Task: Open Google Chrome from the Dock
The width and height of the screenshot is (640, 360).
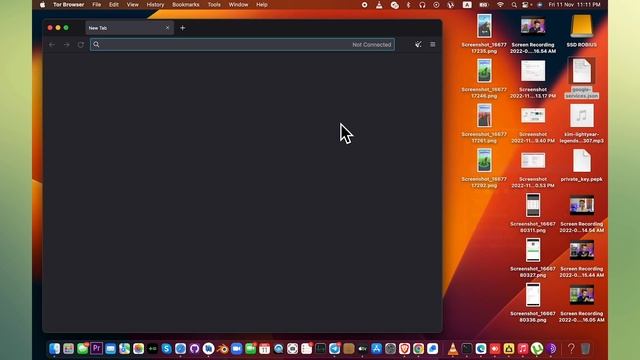Action: (x=418, y=348)
